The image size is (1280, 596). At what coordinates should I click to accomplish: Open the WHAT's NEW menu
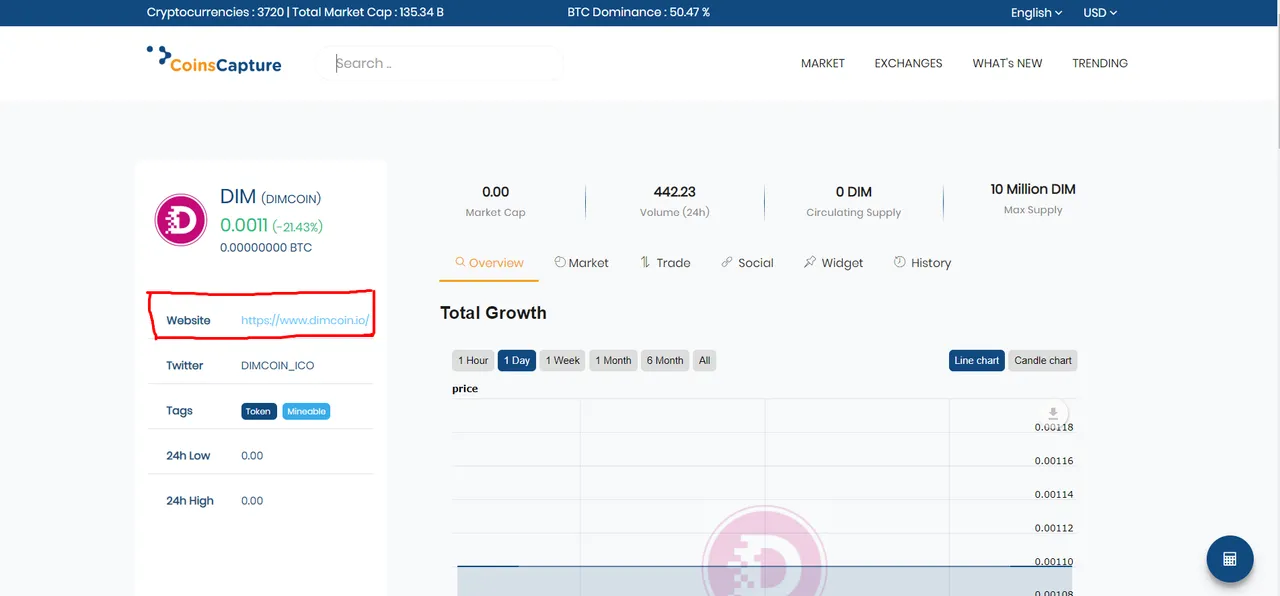[x=1007, y=63]
